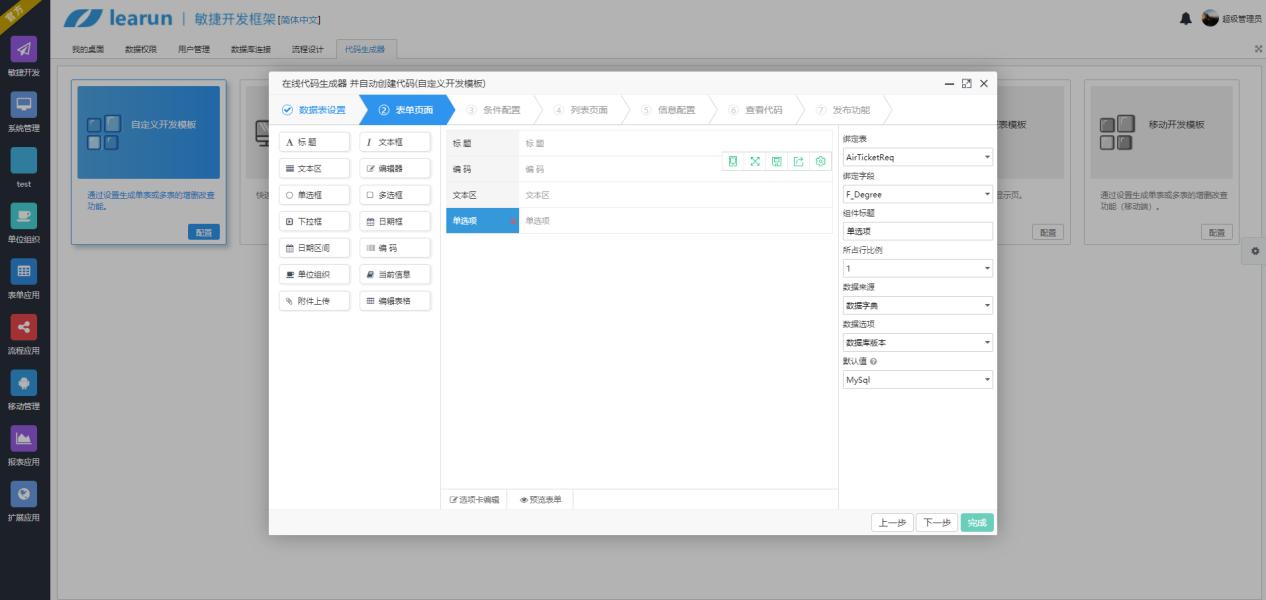
Task: Switch to the 流程设计 tab
Action: (x=307, y=49)
